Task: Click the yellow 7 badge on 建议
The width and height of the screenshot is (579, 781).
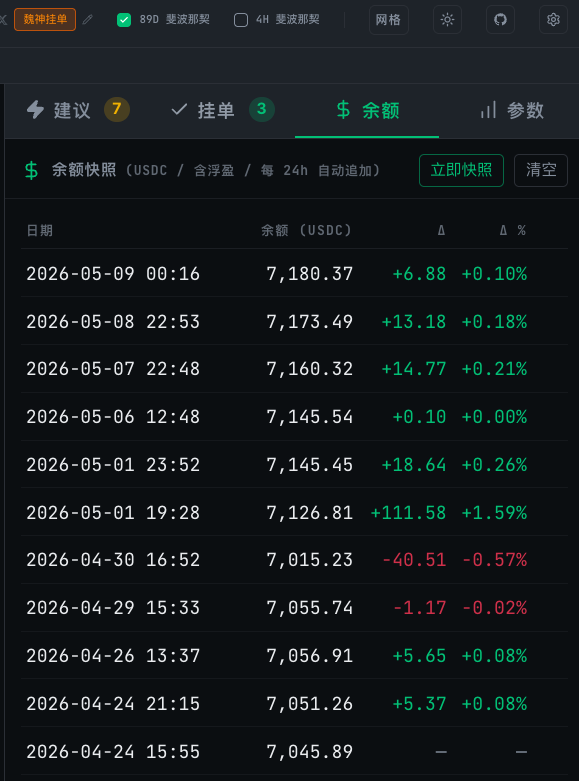Action: click(x=117, y=110)
